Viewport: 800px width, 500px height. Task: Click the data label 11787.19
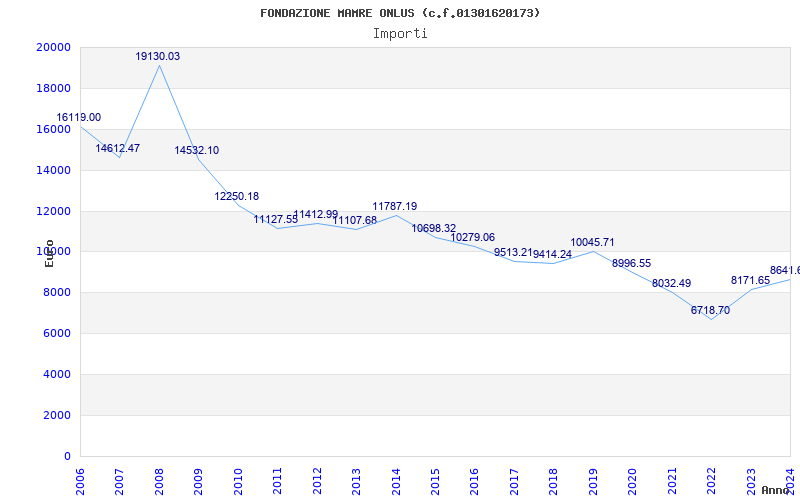[x=394, y=207]
